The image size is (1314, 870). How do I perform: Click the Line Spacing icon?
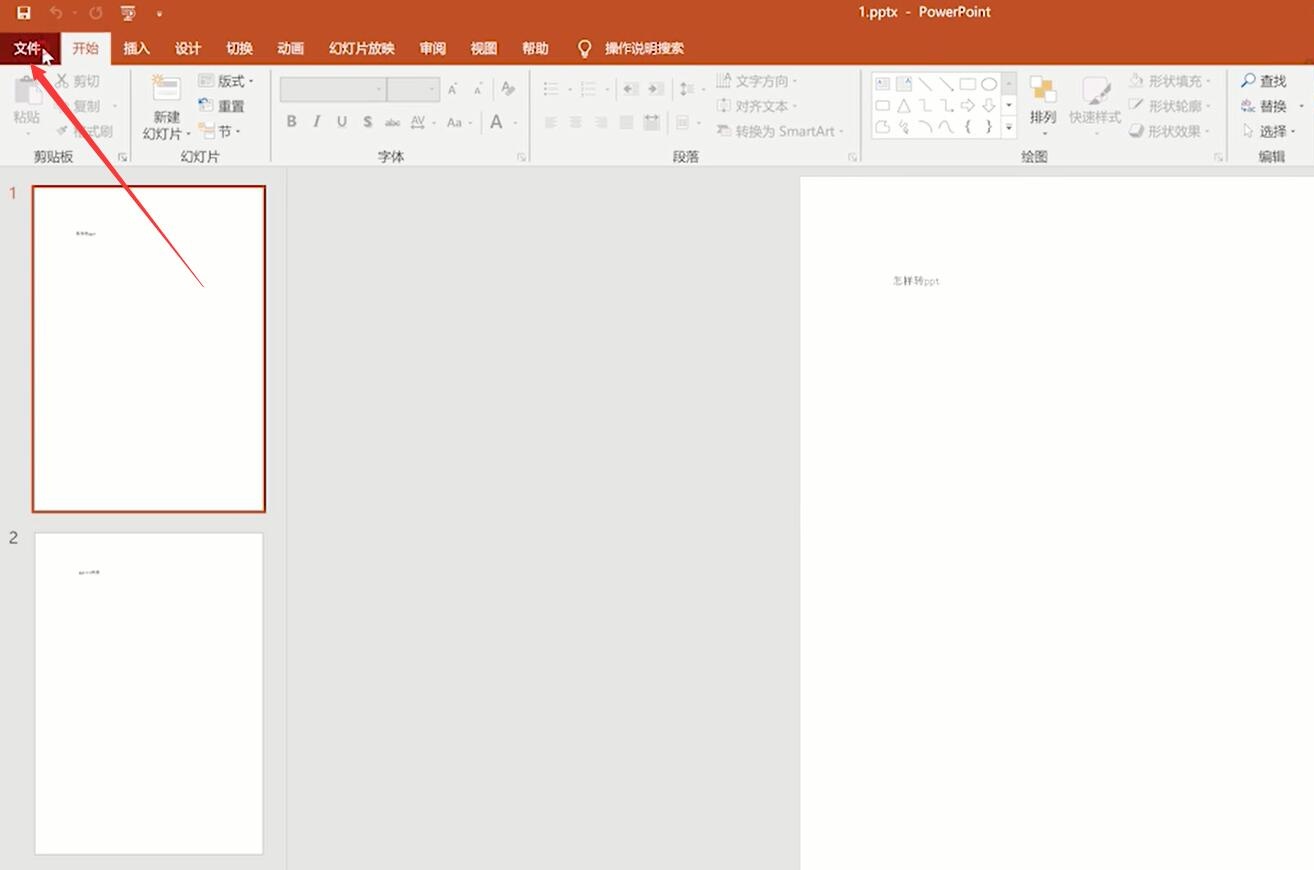click(x=686, y=89)
